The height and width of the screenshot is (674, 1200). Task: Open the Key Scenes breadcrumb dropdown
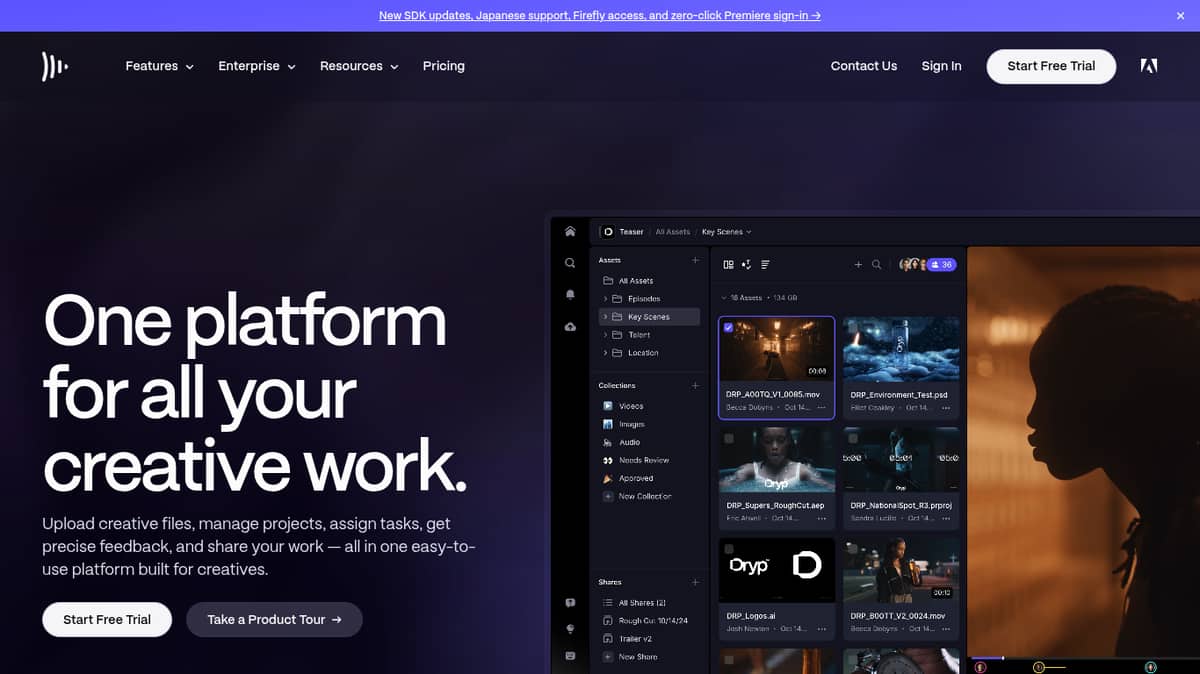click(x=726, y=232)
